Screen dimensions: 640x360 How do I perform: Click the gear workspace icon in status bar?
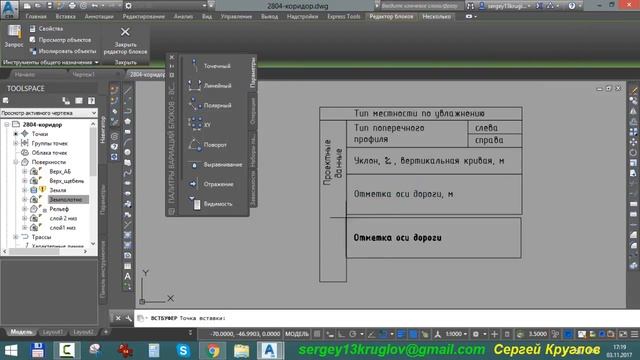476,334
